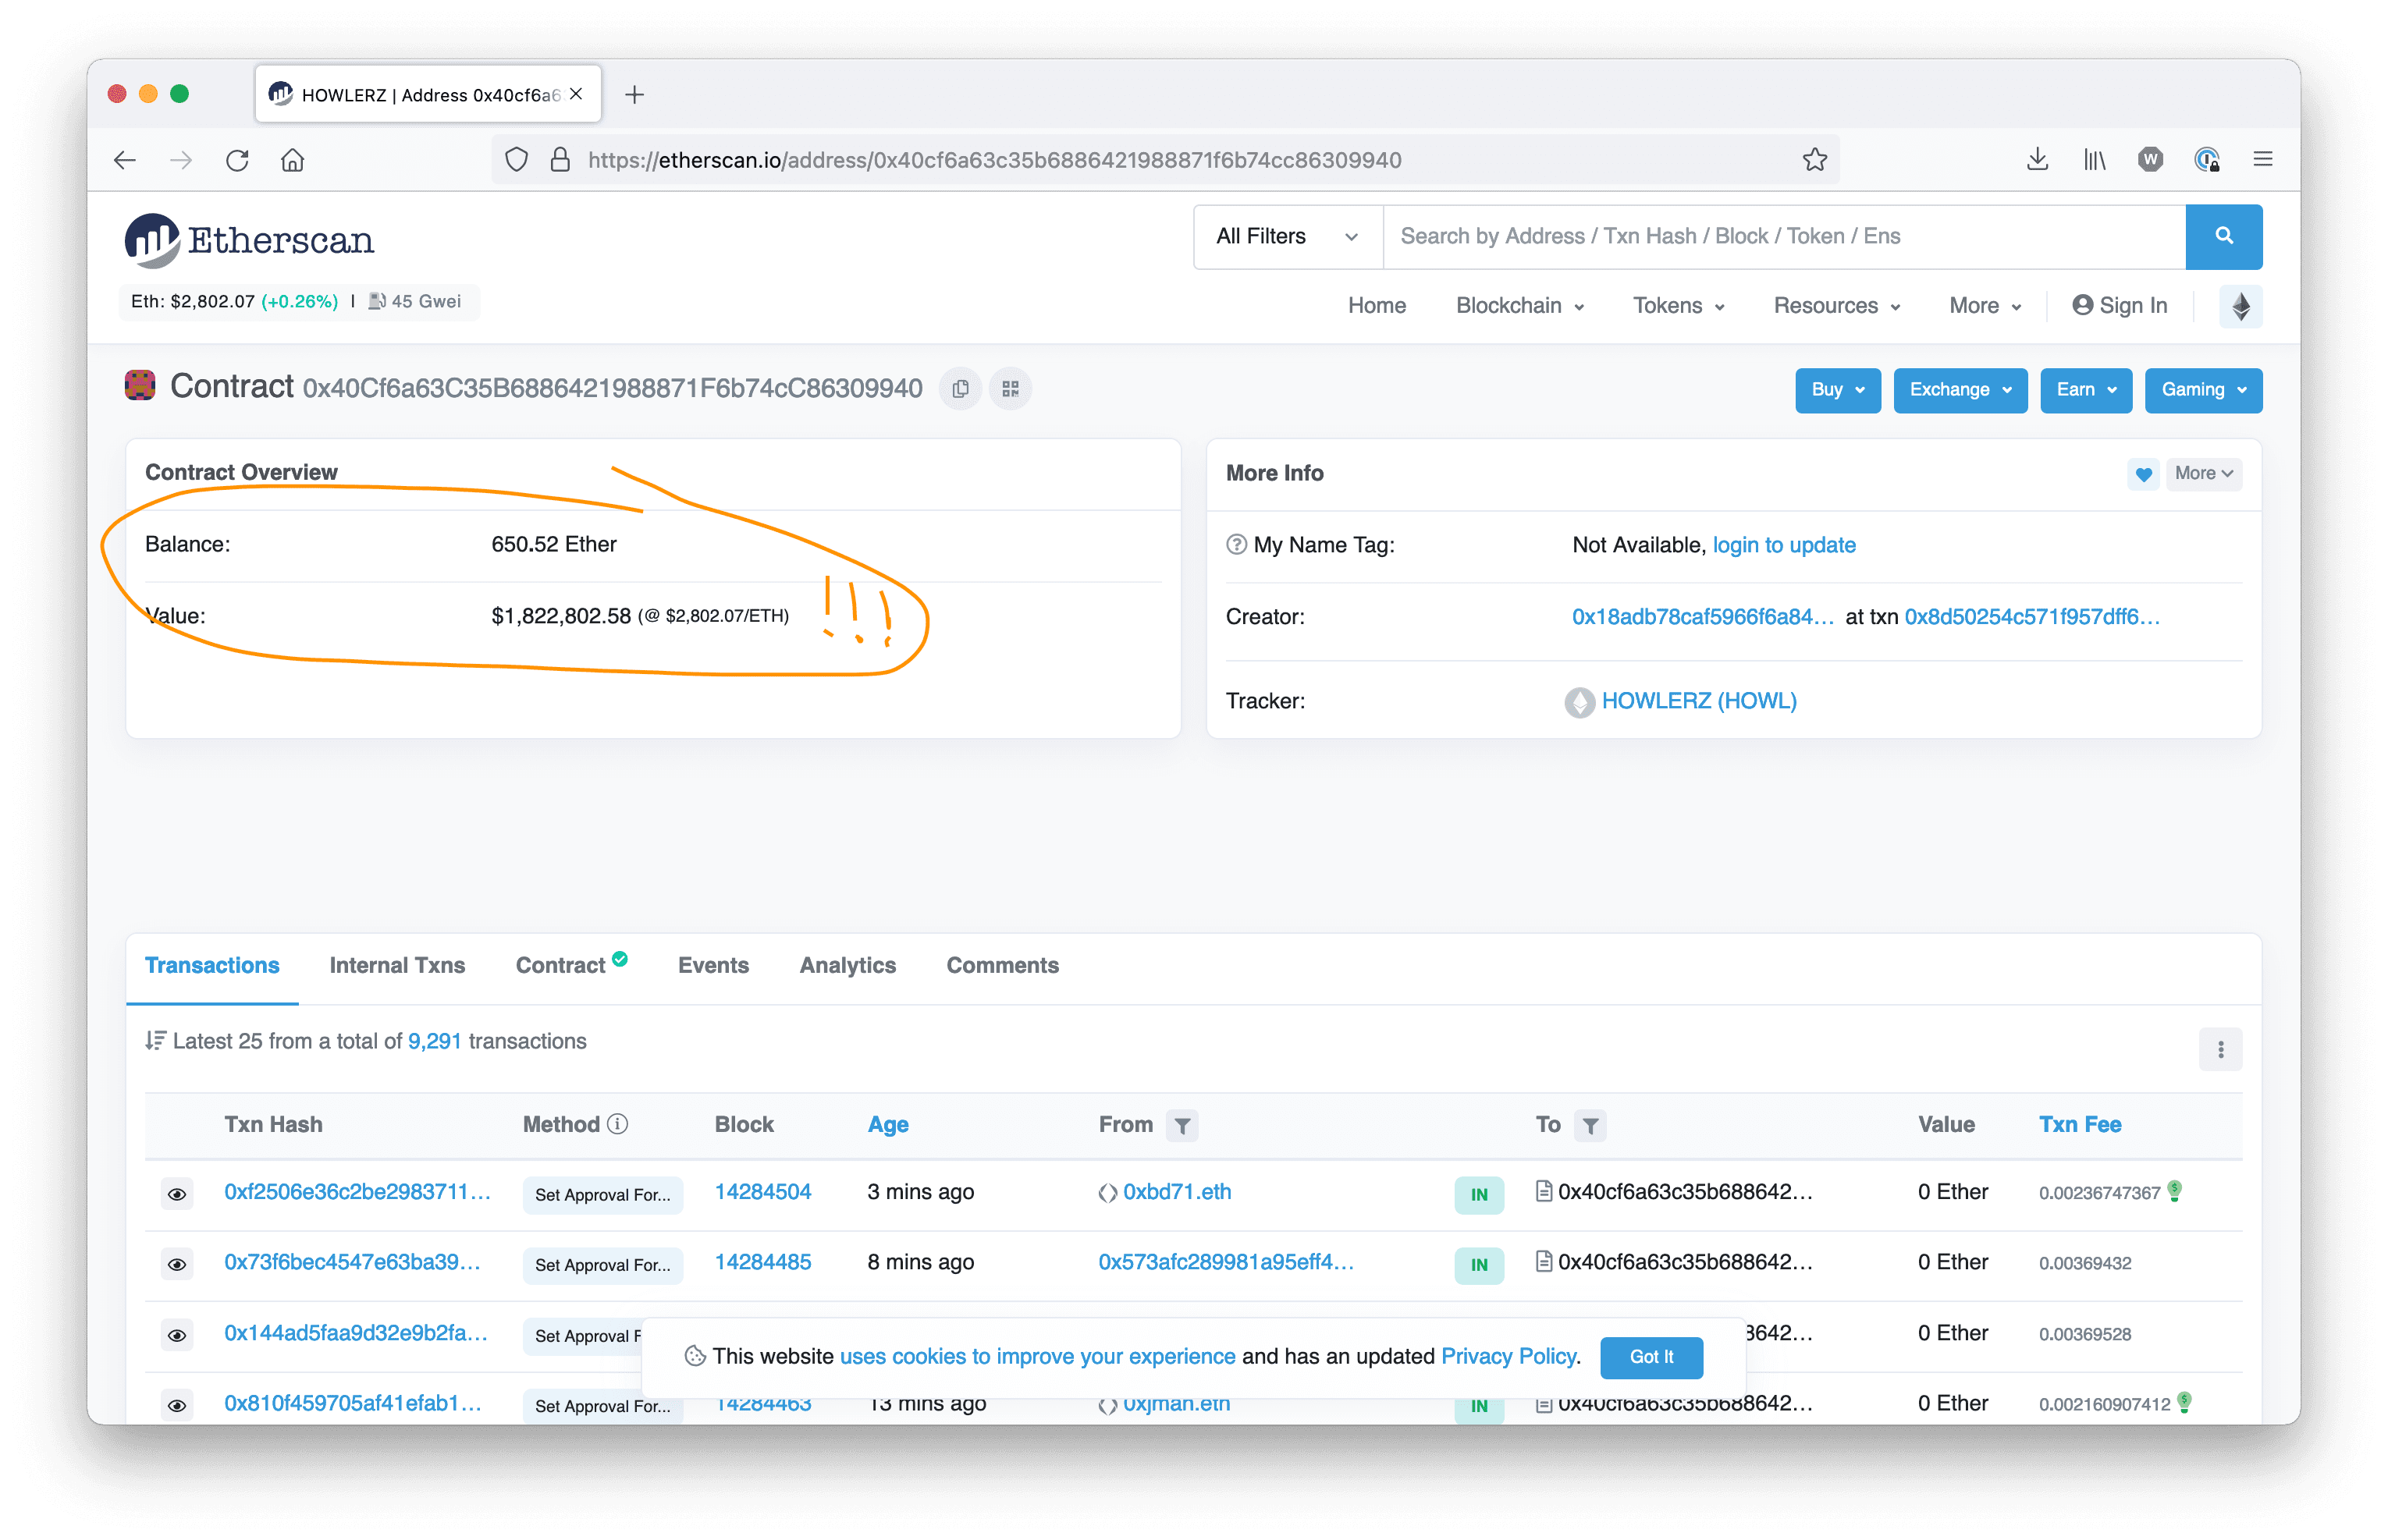Open the library bookshelf icon
The width and height of the screenshot is (2388, 1540).
pos(2094,160)
